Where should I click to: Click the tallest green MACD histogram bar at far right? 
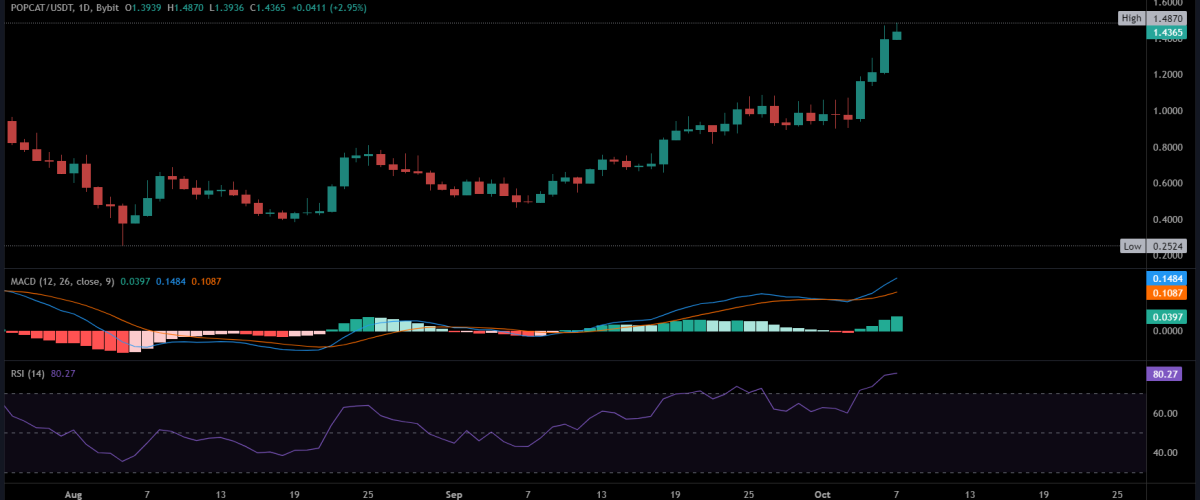[x=897, y=324]
